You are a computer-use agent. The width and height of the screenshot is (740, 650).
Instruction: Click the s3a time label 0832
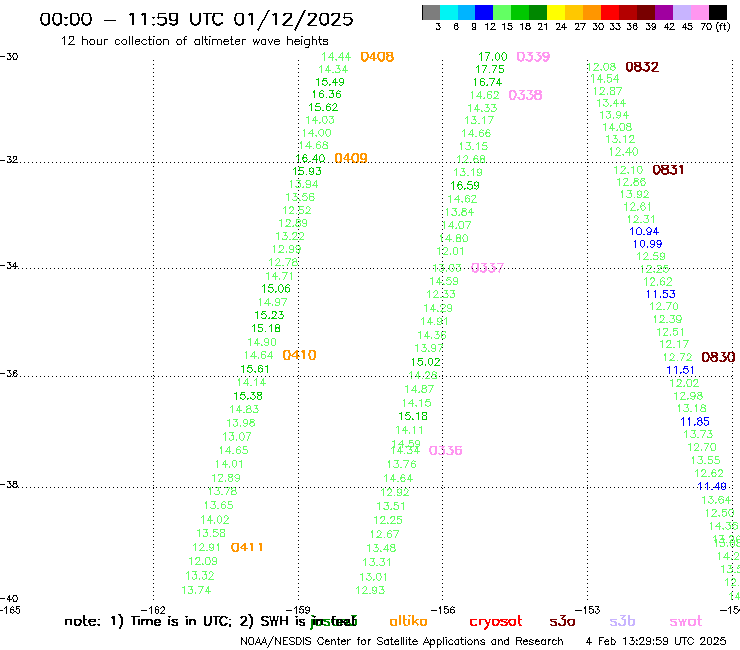[642, 67]
